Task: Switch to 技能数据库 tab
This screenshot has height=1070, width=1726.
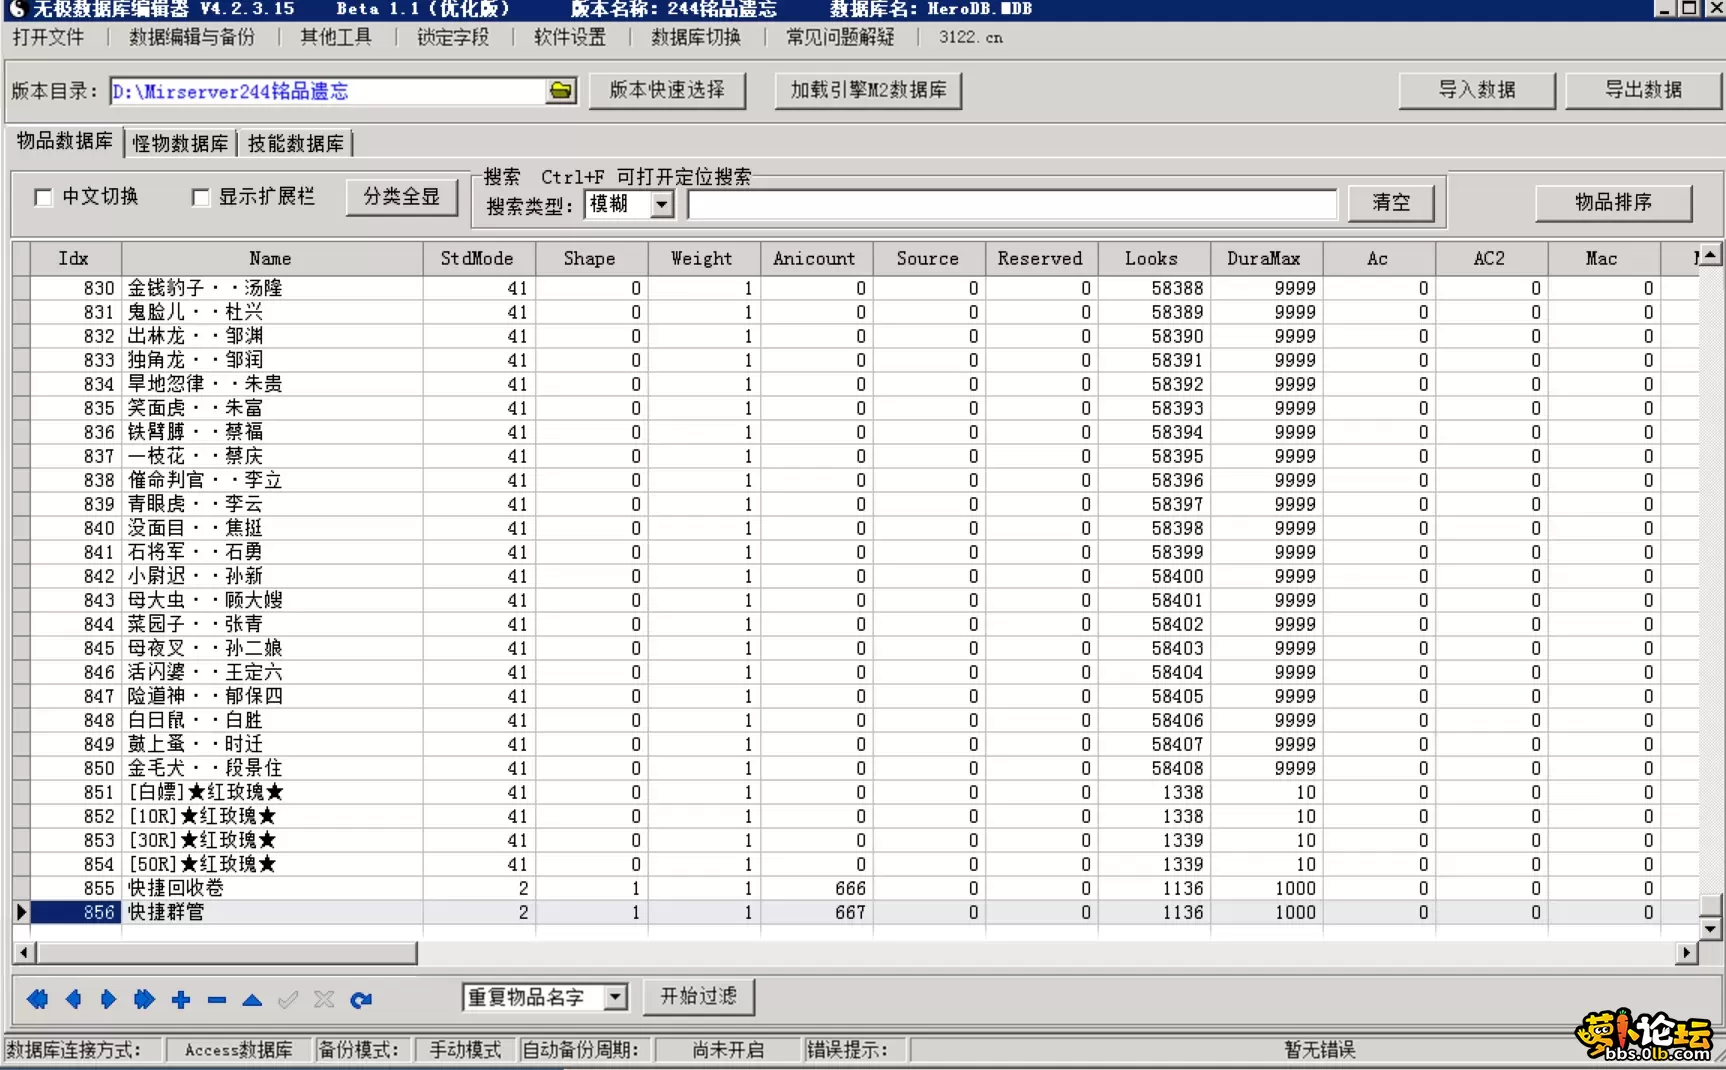Action: [296, 144]
